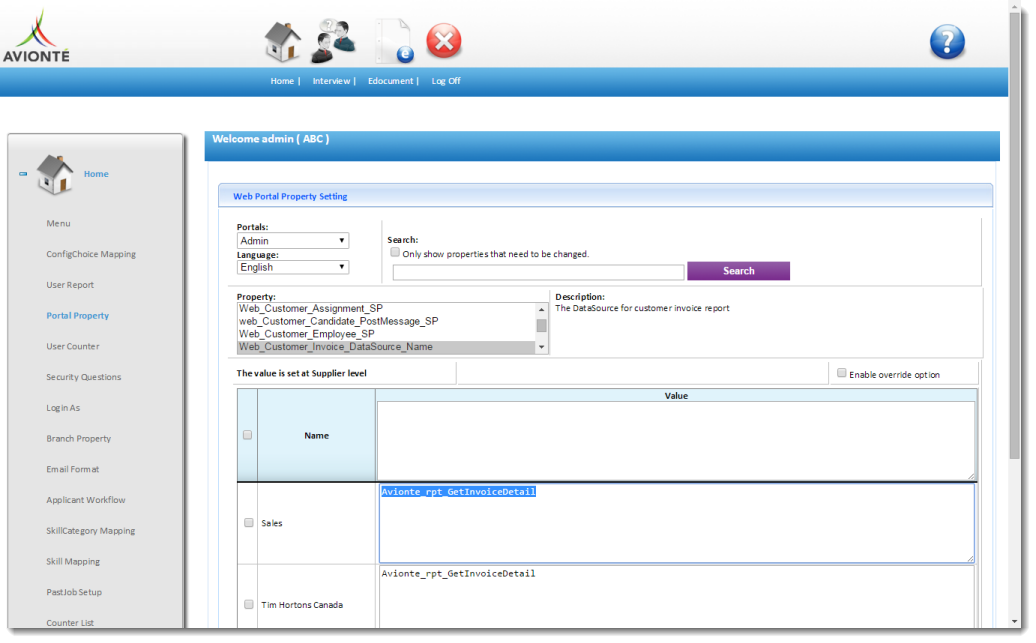Viewport: 1036px width, 643px height.
Task: Click the Home house icon in top toolbar
Action: tap(282, 42)
